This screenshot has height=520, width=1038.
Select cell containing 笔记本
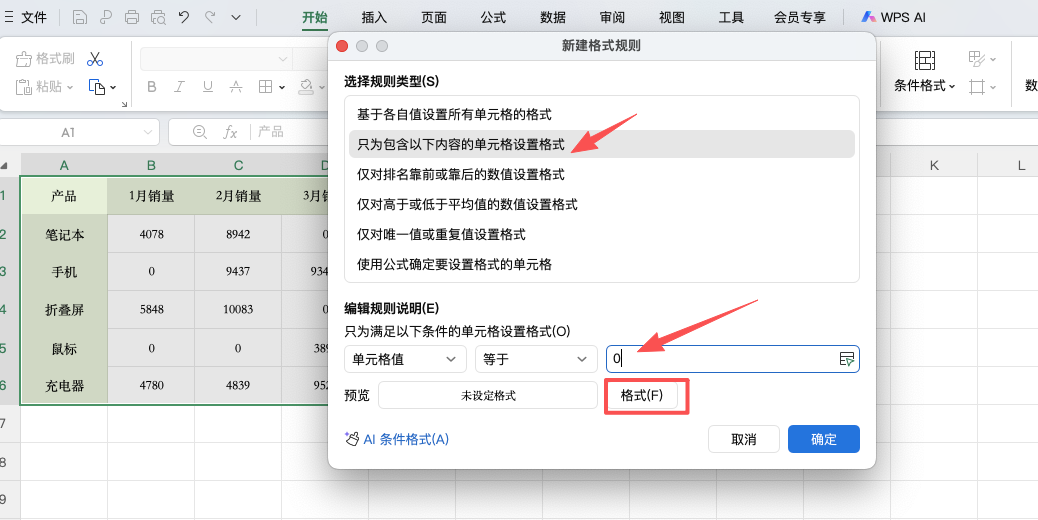64,235
